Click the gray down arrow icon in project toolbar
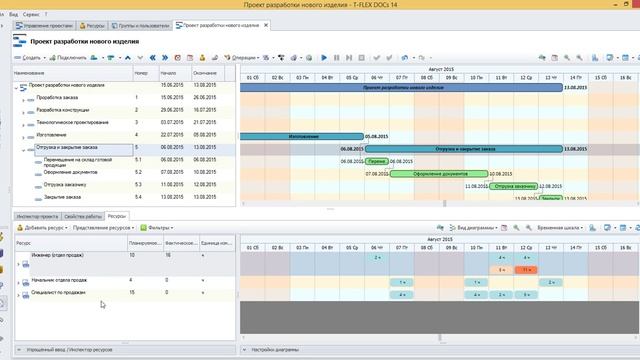The image size is (640, 360). click(x=140, y=58)
